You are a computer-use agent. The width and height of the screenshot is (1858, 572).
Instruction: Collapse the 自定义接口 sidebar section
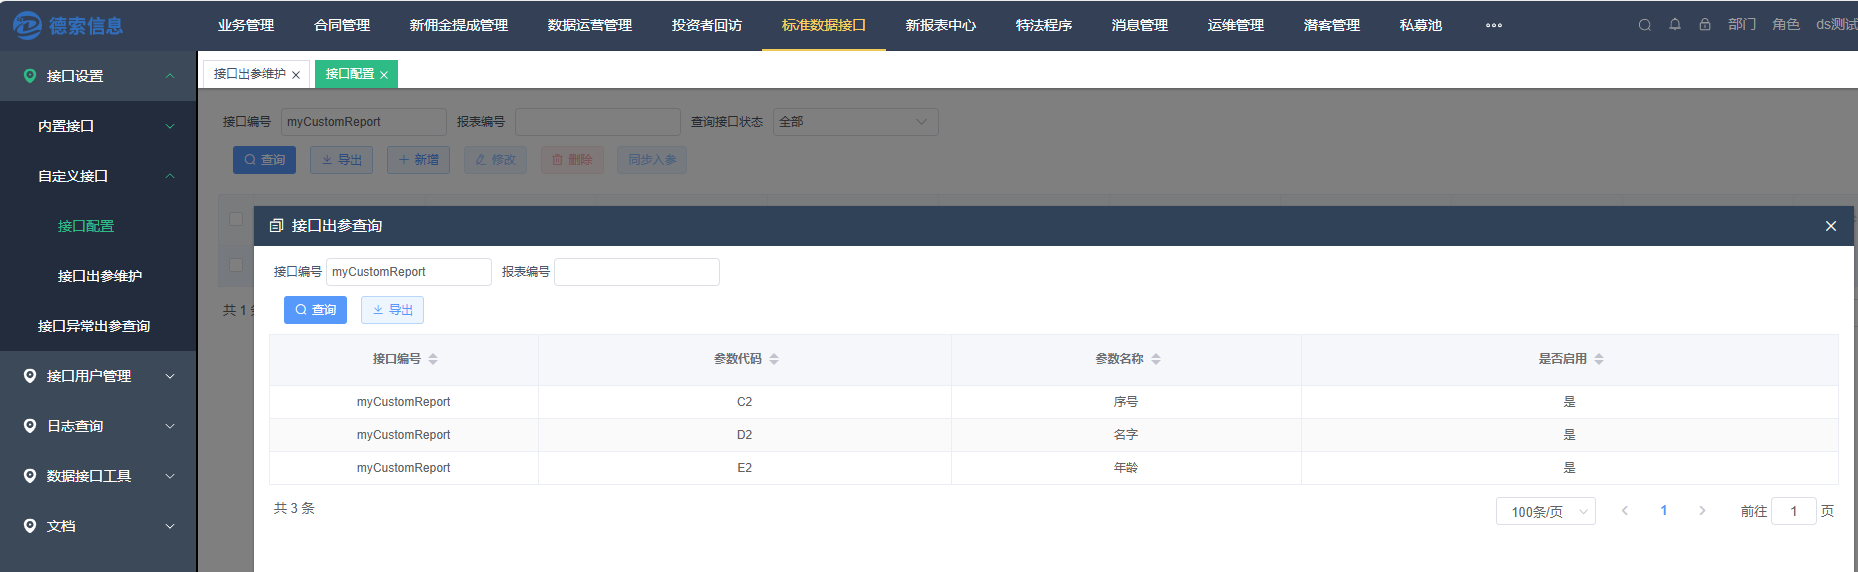(x=98, y=176)
